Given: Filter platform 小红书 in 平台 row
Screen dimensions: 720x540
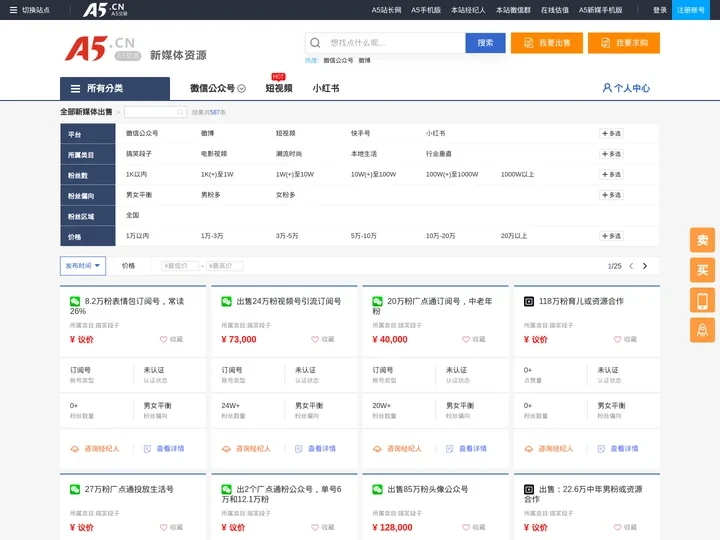Looking at the screenshot, I should pyautogui.click(x=435, y=133).
